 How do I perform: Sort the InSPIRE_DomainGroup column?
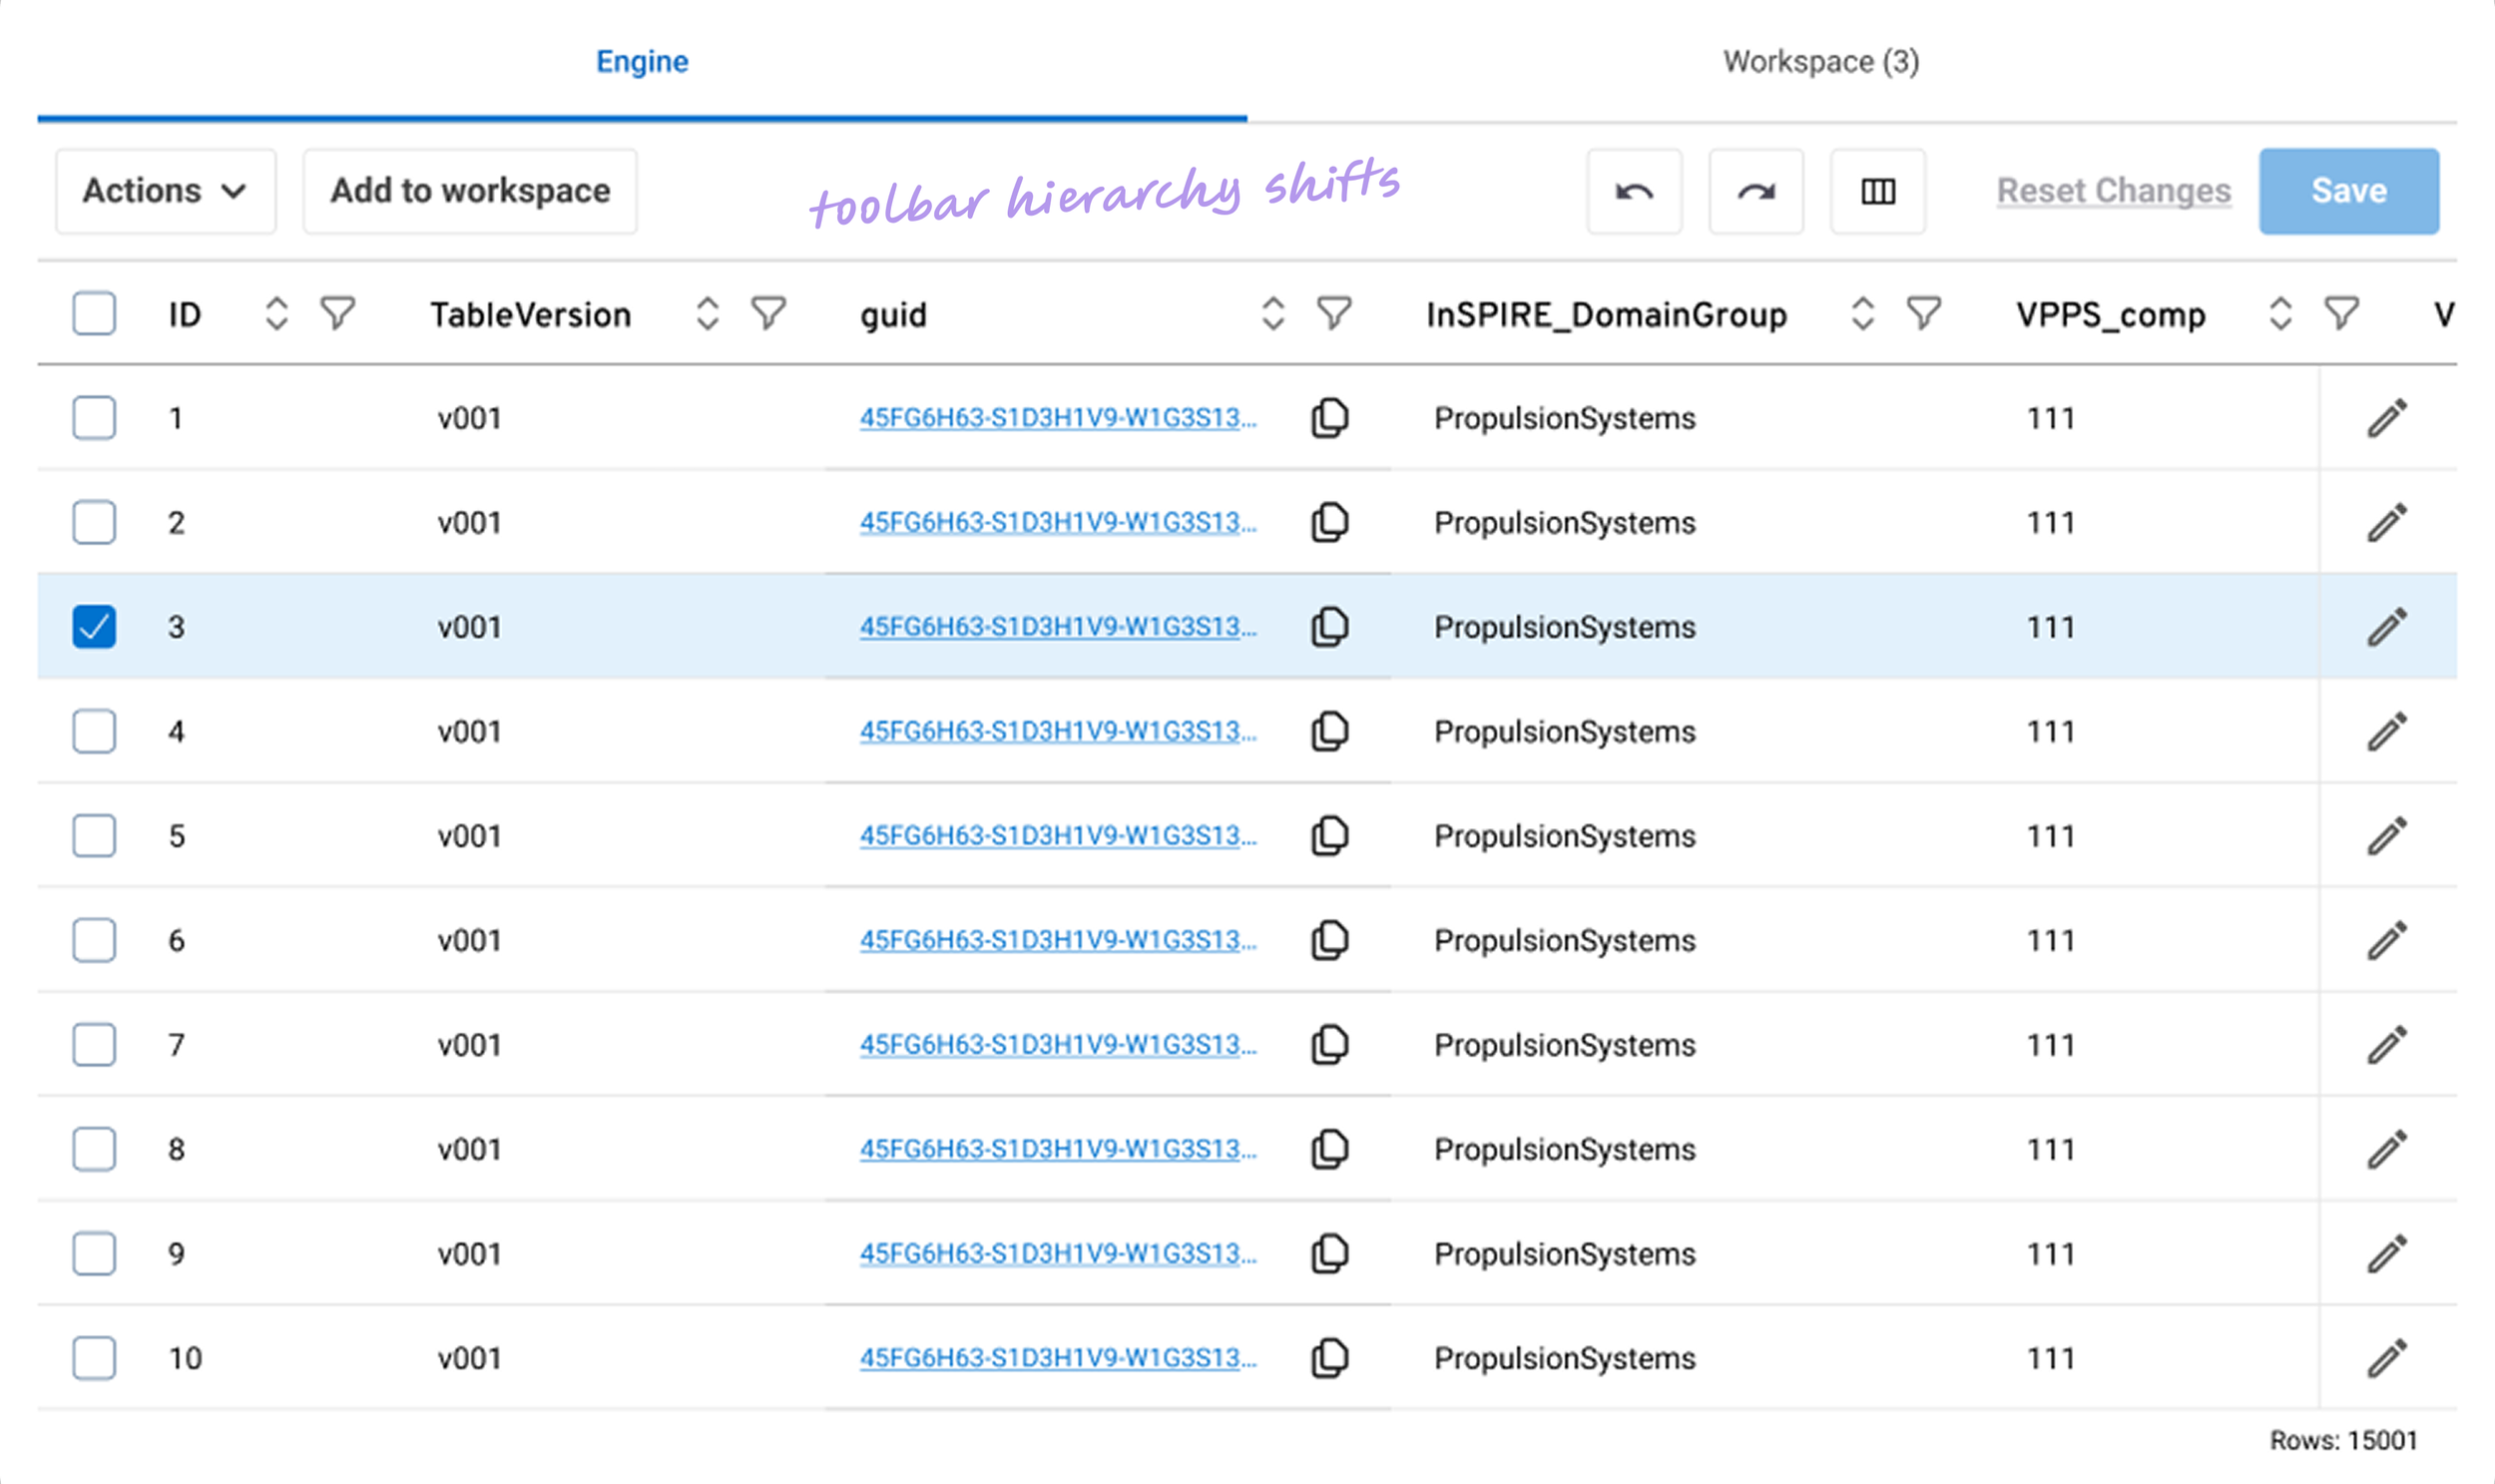point(1862,314)
